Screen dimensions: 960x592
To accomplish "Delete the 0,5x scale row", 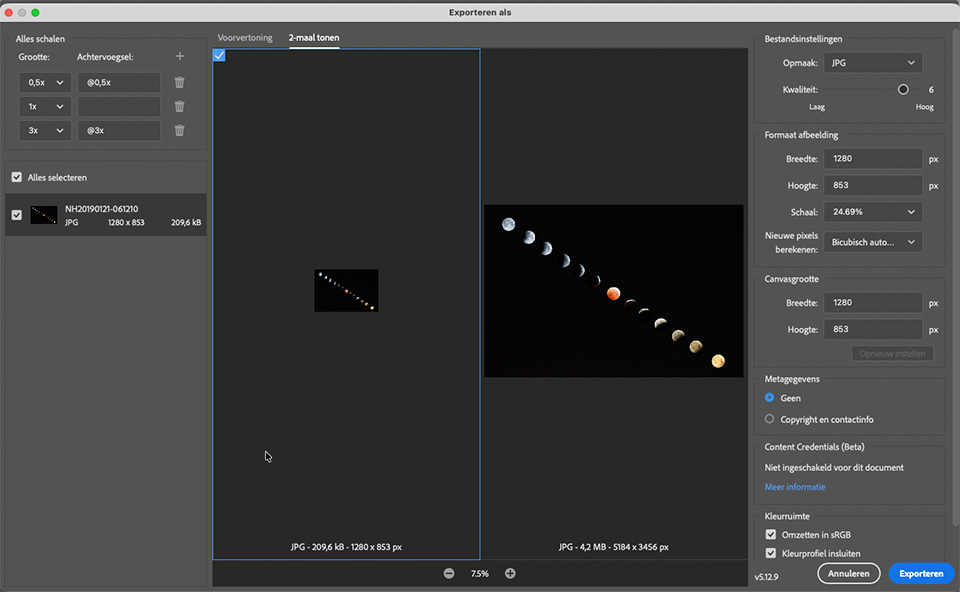I will pyautogui.click(x=180, y=83).
